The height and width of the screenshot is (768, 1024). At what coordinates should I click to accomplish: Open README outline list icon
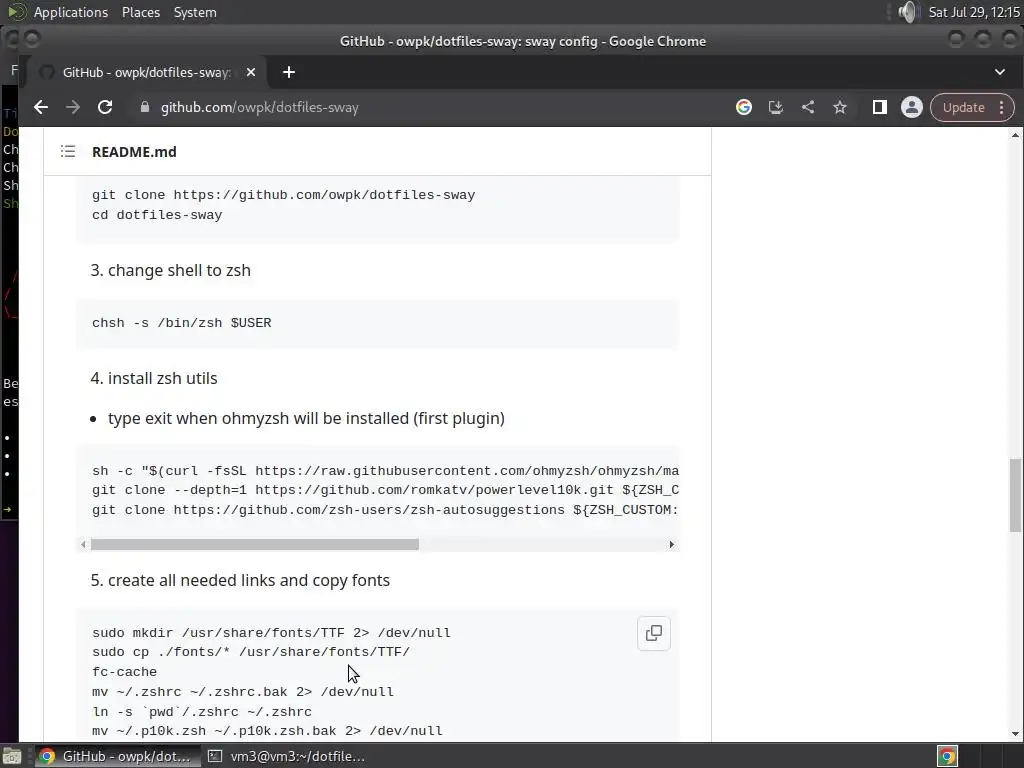click(x=68, y=152)
